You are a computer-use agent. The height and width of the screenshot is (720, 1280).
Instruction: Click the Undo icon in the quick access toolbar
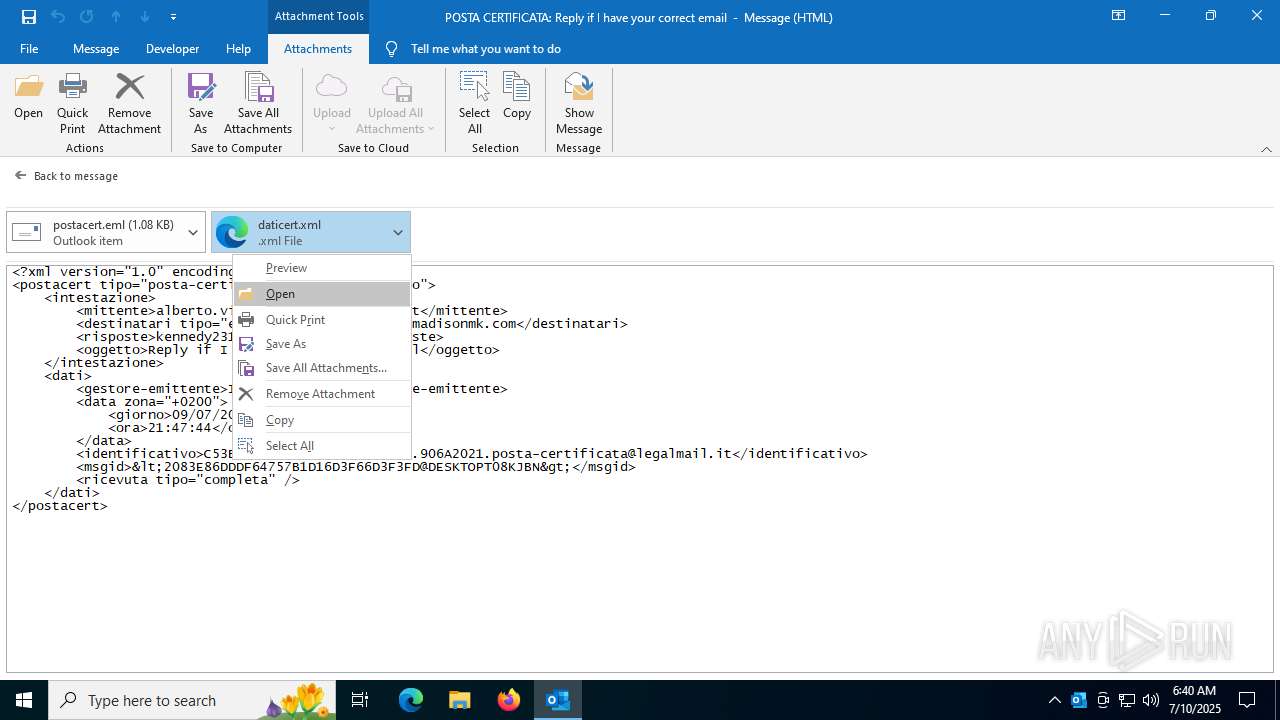[58, 16]
